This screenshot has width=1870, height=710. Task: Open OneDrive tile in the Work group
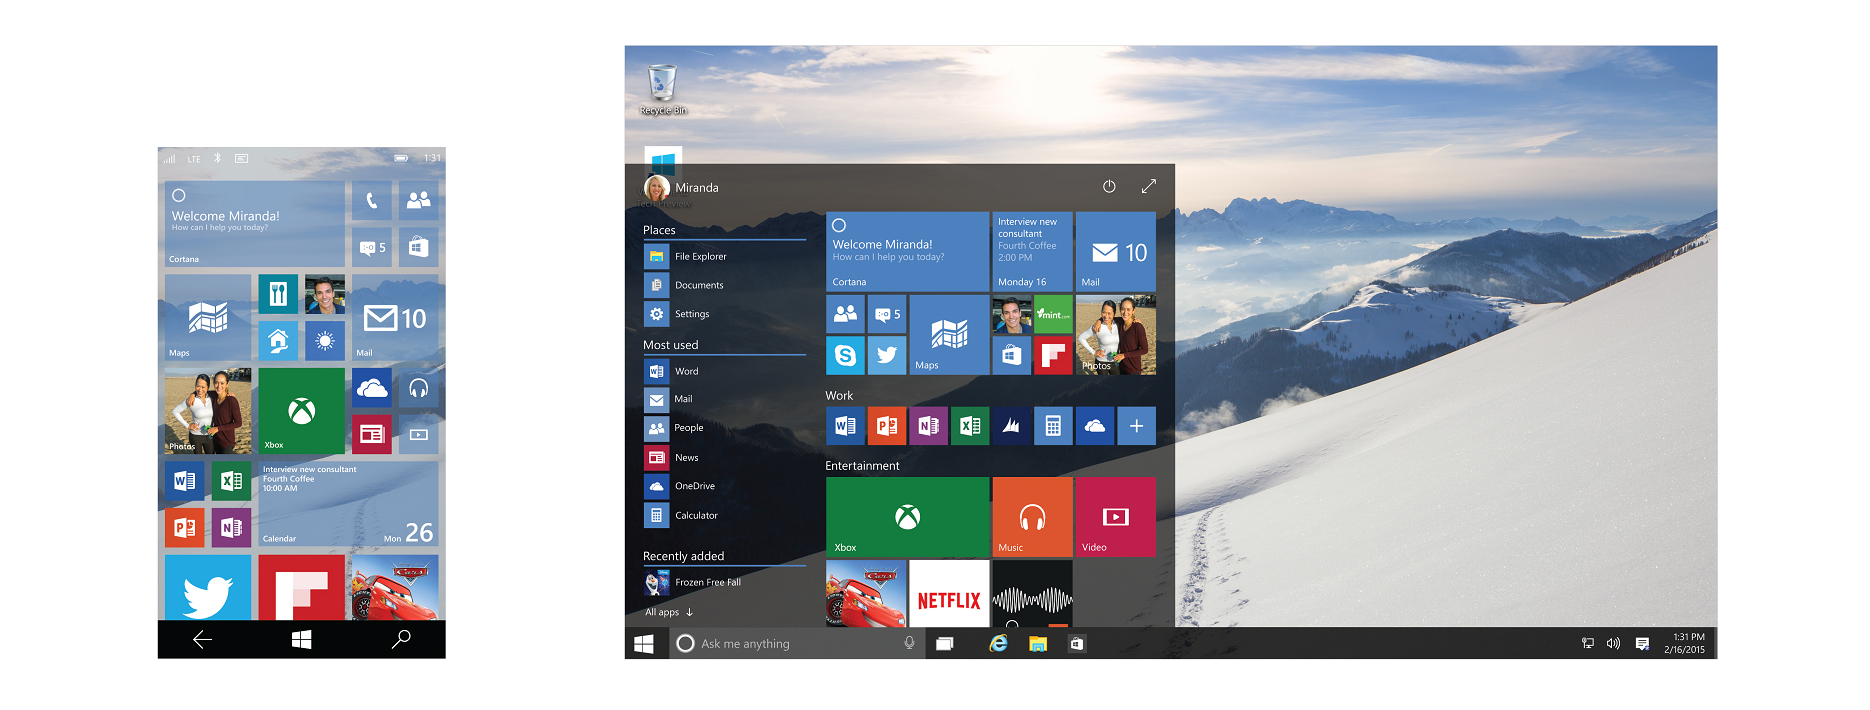pyautogui.click(x=1095, y=426)
